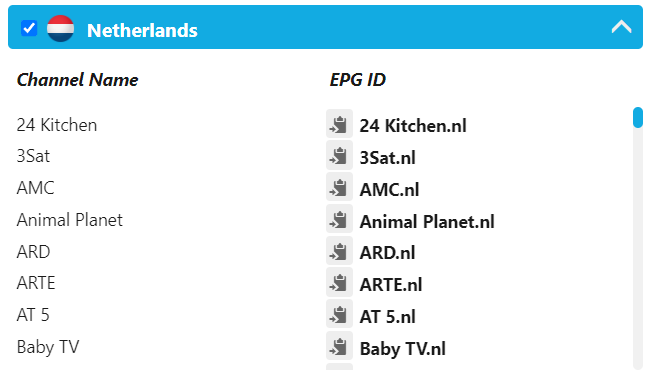646x371 pixels.
Task: Click the Baby TV.nl EPG ID text
Action: tap(403, 349)
